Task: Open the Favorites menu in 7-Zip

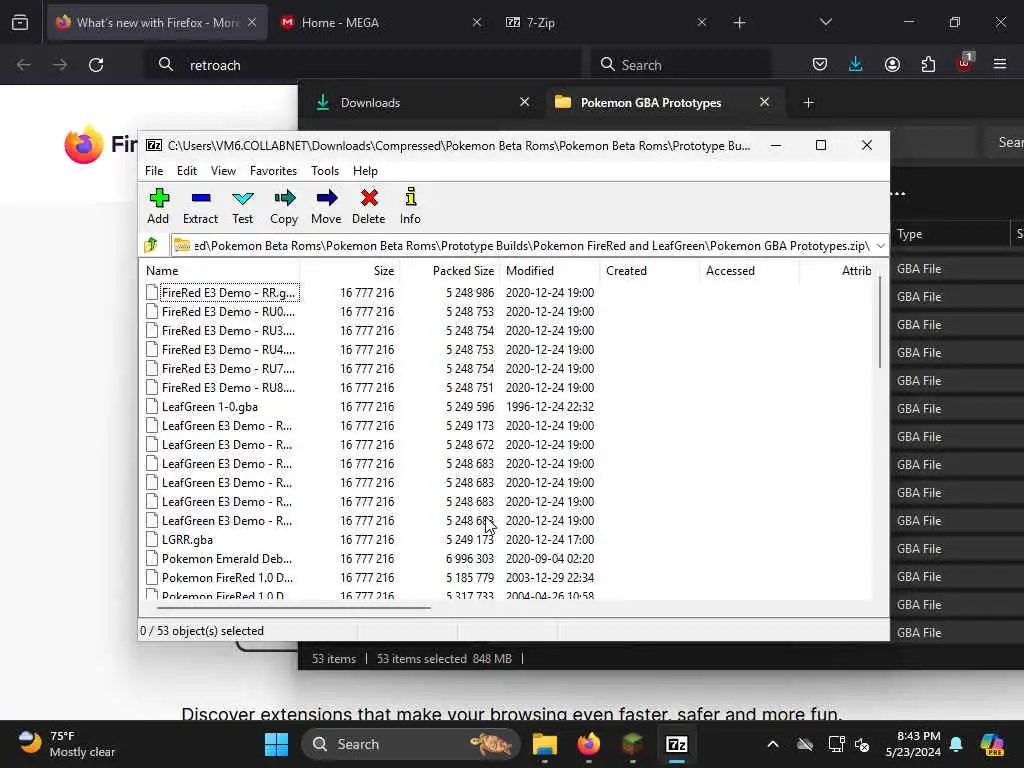Action: pos(273,170)
